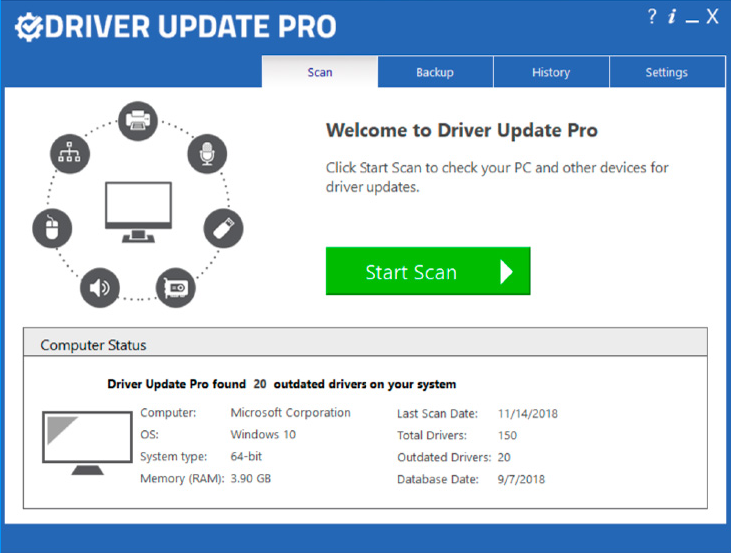The height and width of the screenshot is (553, 731).
Task: Click the '150' total drivers value
Action: tap(507, 435)
